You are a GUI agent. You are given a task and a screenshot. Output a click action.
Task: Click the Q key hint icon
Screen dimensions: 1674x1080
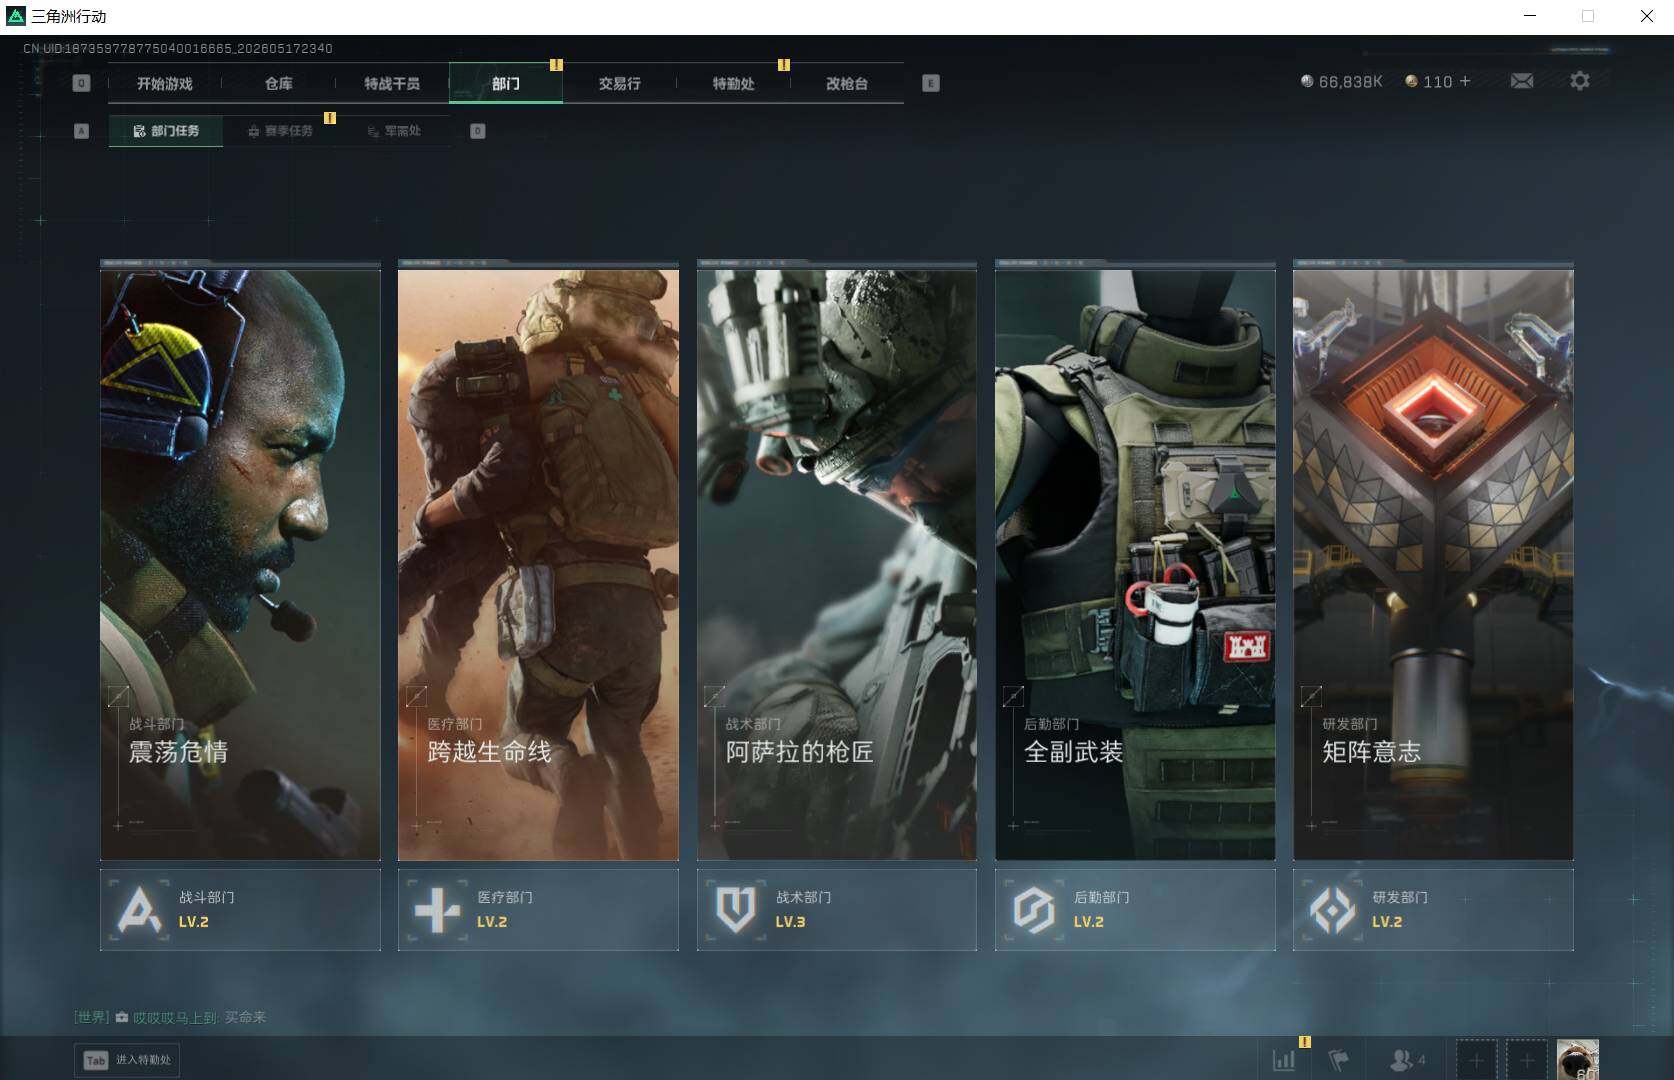click(x=82, y=83)
